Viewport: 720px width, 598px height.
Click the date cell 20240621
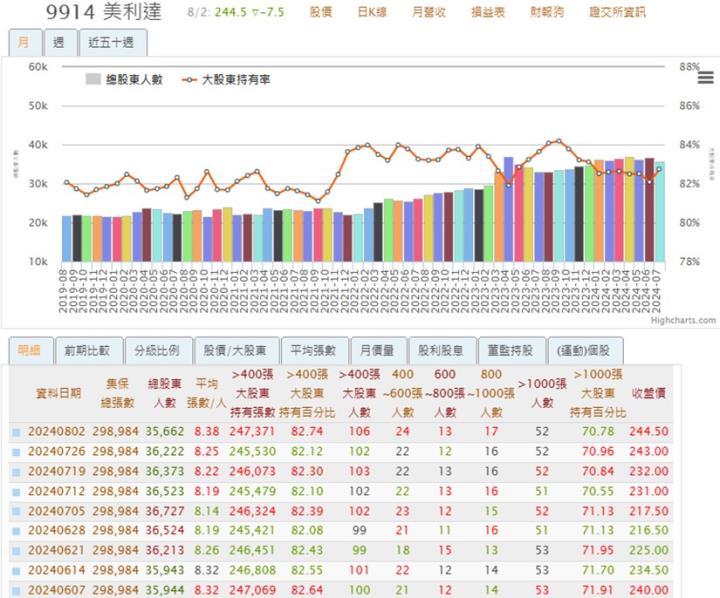[56, 550]
